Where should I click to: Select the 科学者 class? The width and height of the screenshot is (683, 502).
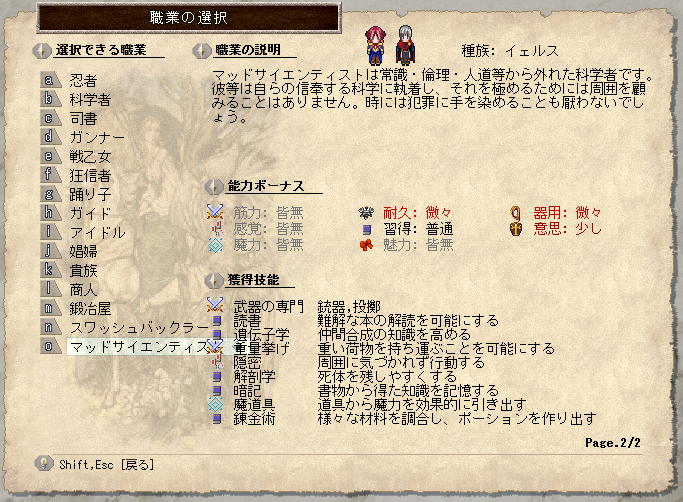pos(90,100)
